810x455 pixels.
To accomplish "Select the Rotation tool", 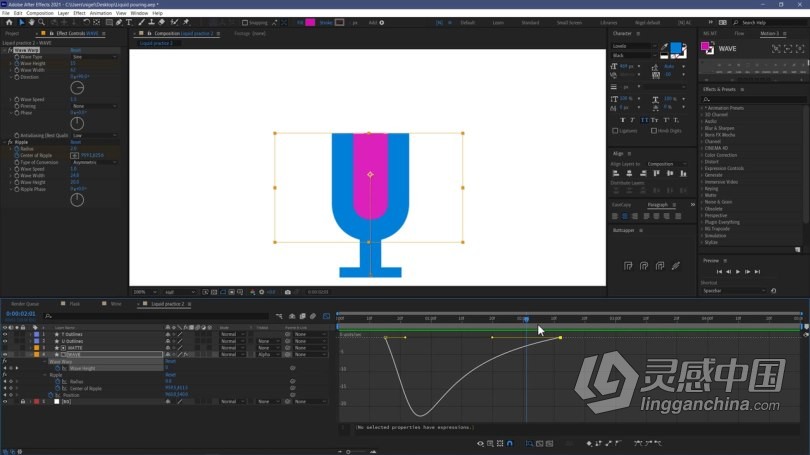I will coord(86,23).
